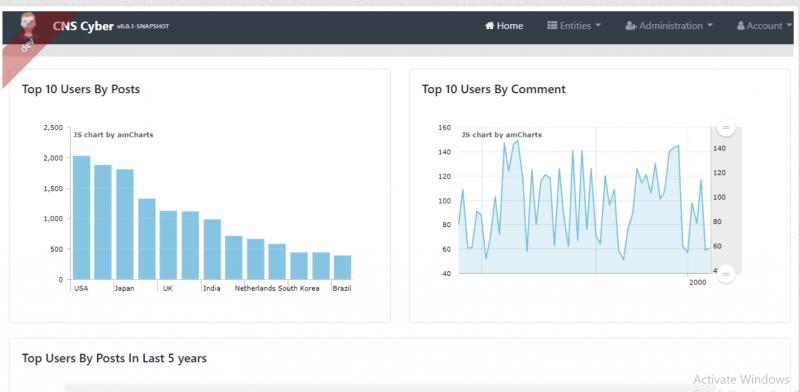Click the Netherlands axis label

(x=255, y=288)
